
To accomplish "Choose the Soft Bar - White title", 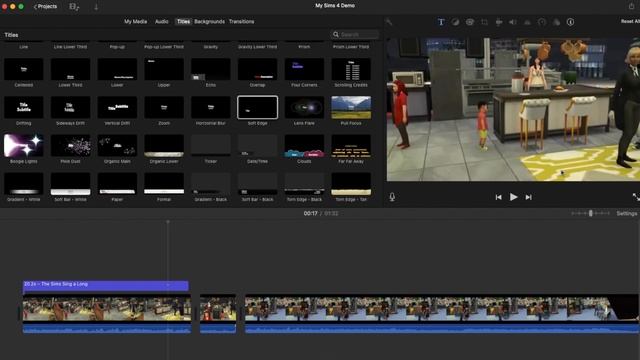I will coord(70,184).
